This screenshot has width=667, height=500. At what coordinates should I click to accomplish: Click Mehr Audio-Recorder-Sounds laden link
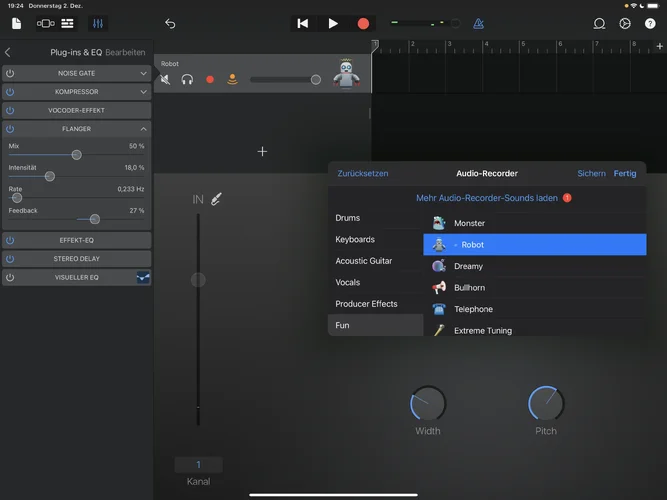487,198
